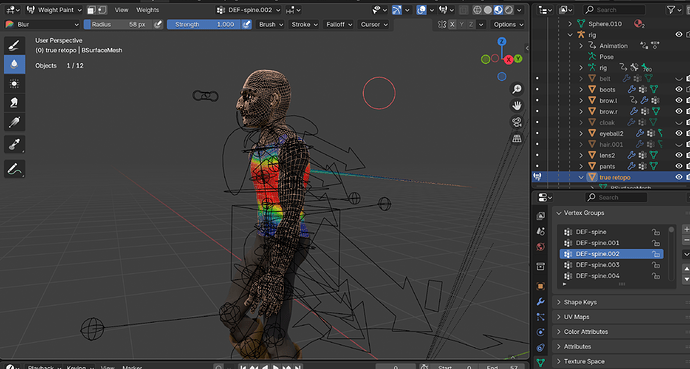Open the Physics properties tab
Screen dimensions: 690x369
(x=541, y=332)
